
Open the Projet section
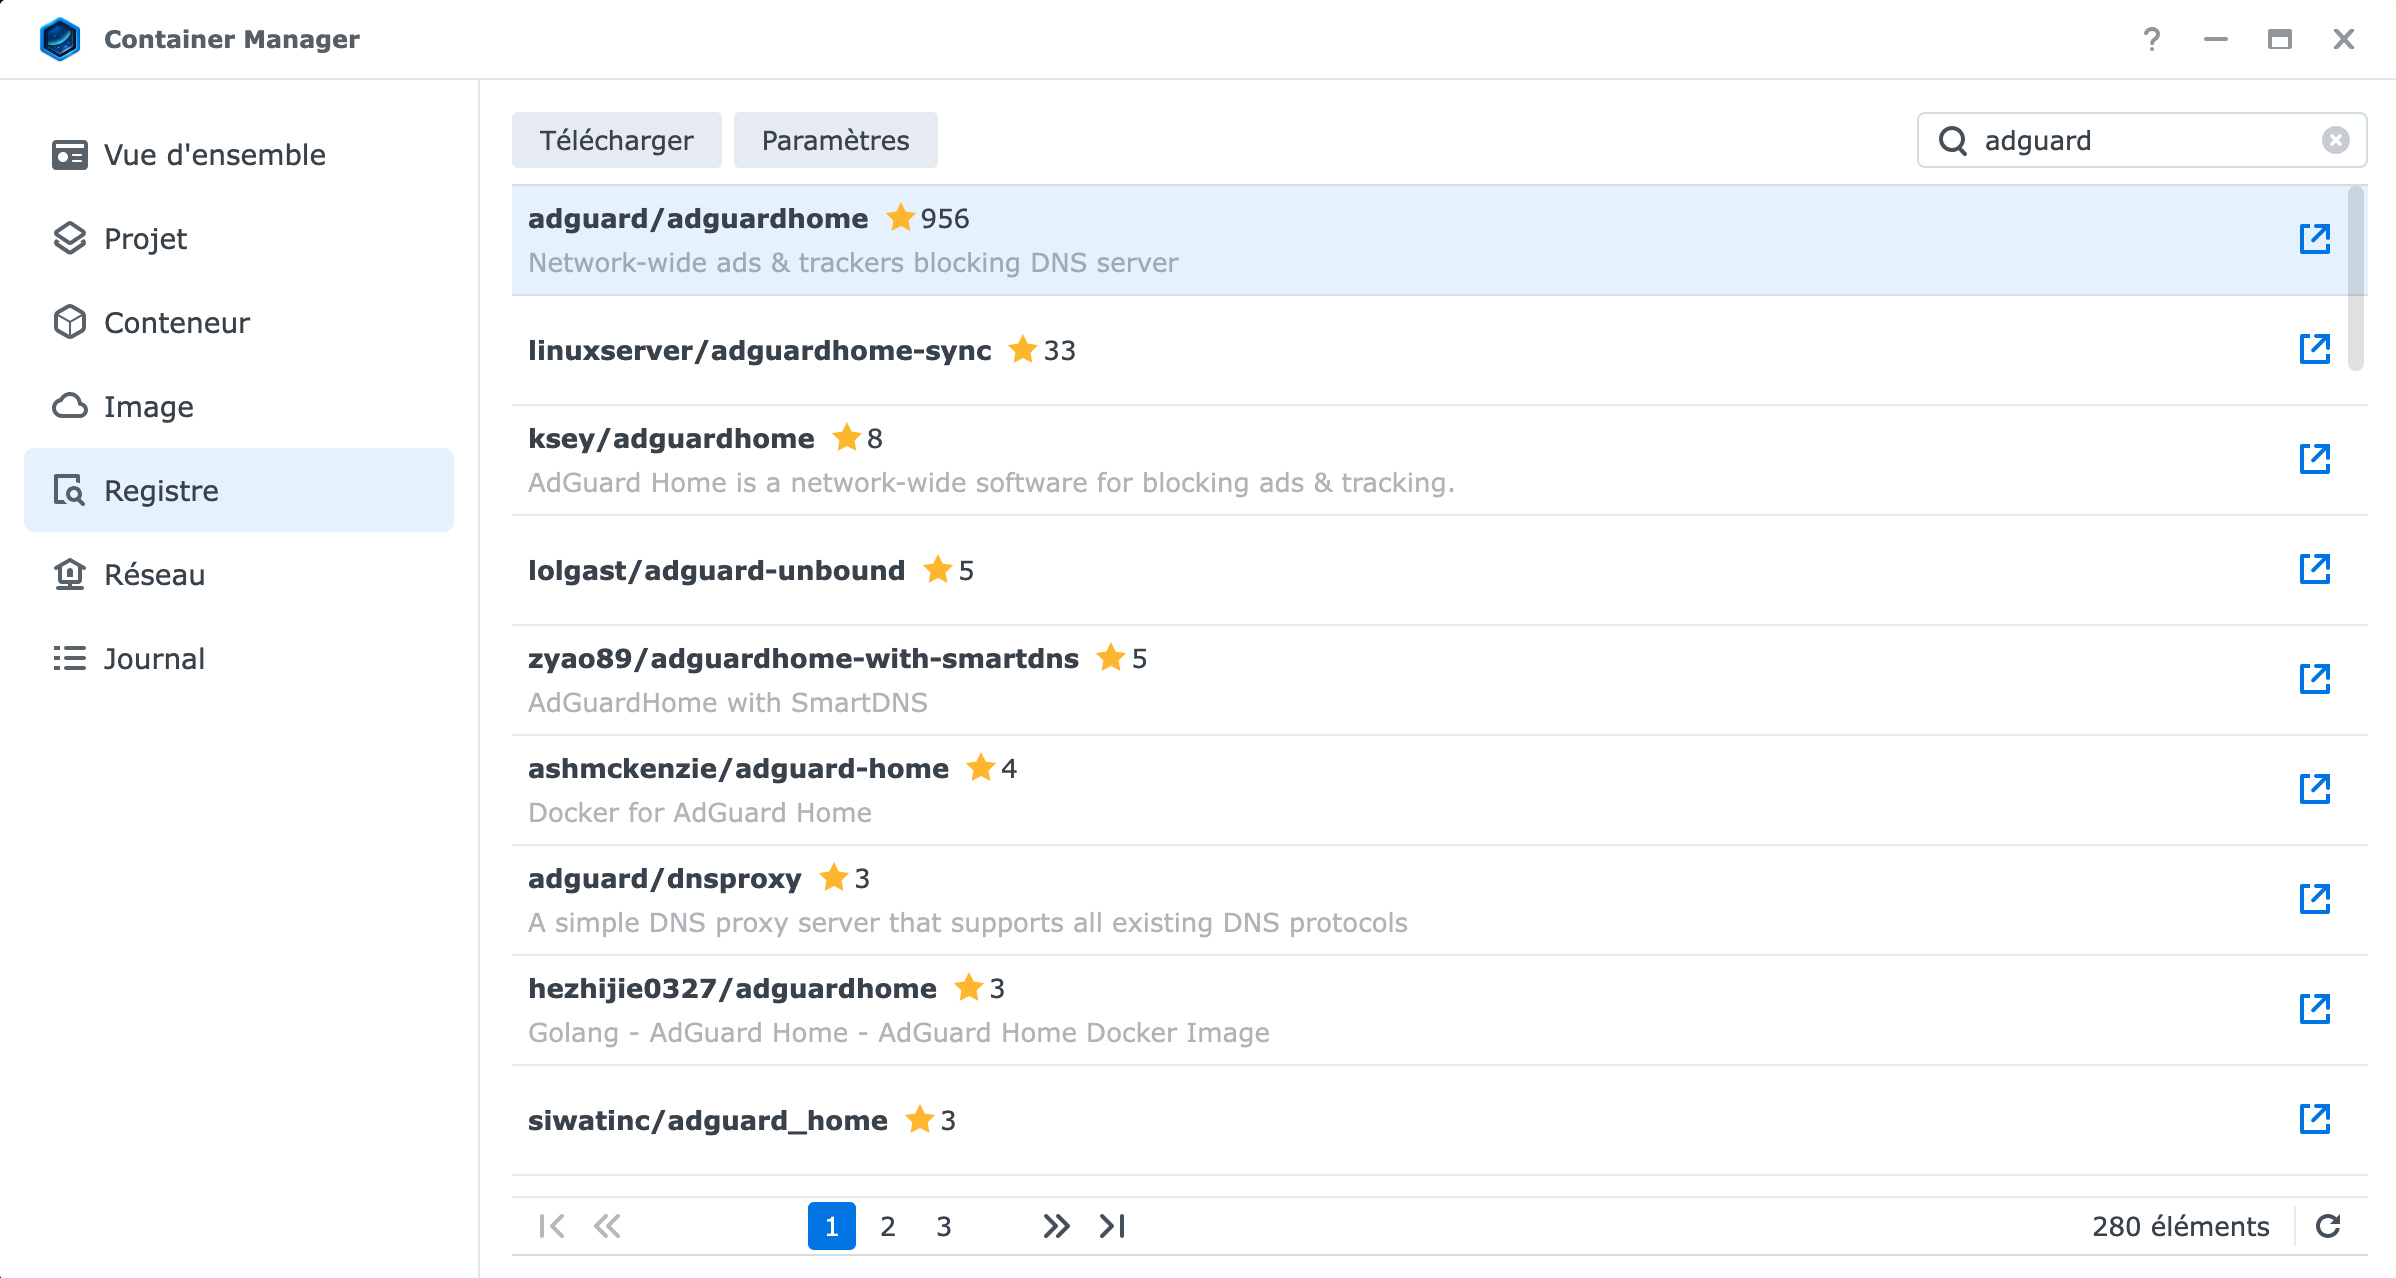[x=239, y=239]
